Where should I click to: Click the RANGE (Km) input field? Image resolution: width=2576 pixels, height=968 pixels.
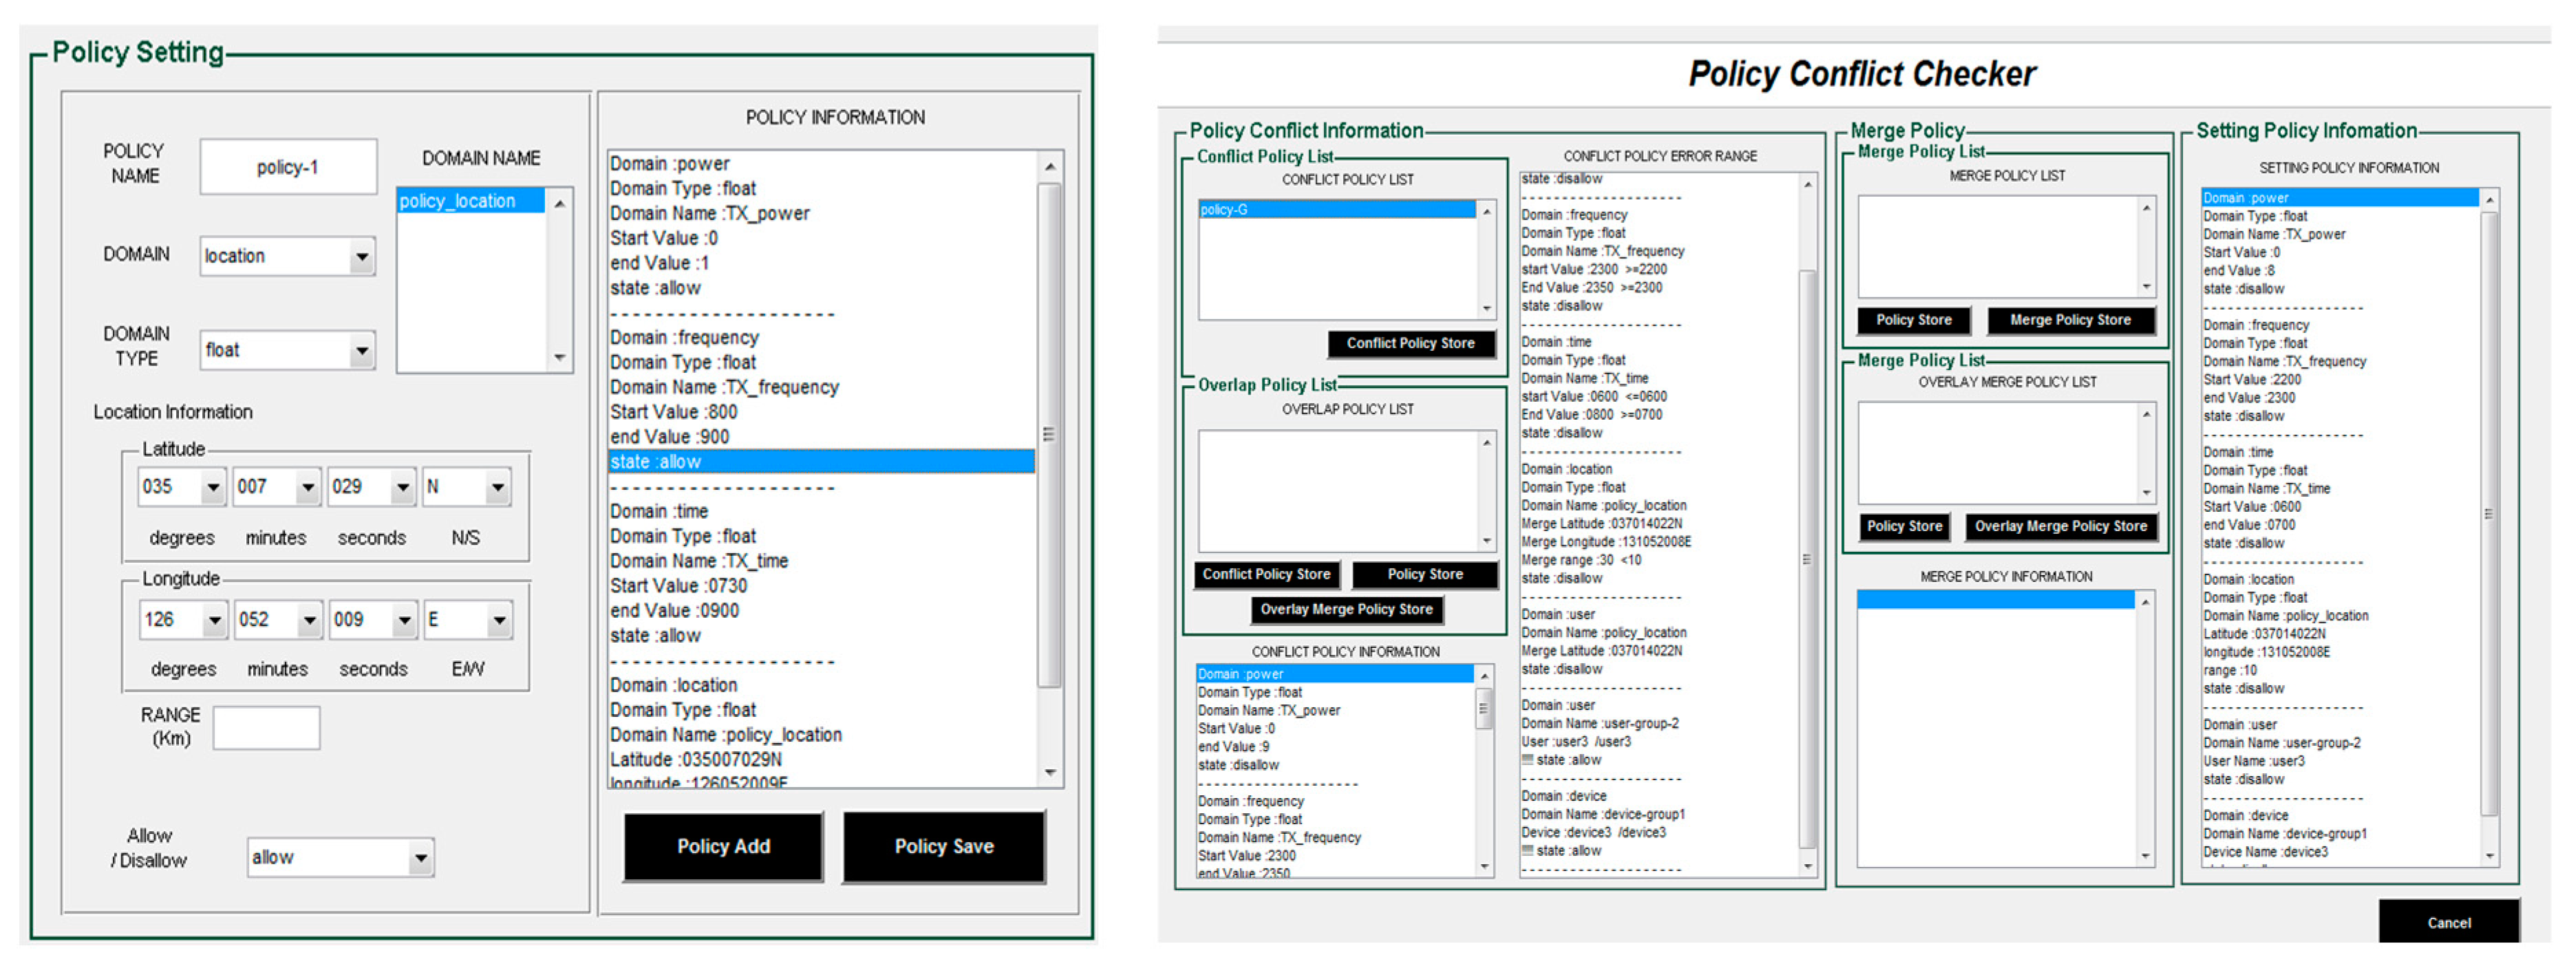point(266,728)
